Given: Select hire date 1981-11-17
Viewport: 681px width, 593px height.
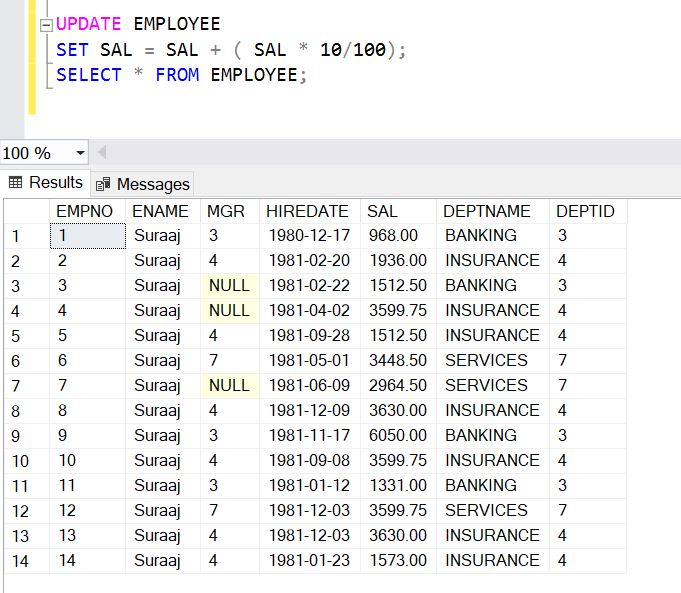Looking at the screenshot, I should click(x=310, y=436).
